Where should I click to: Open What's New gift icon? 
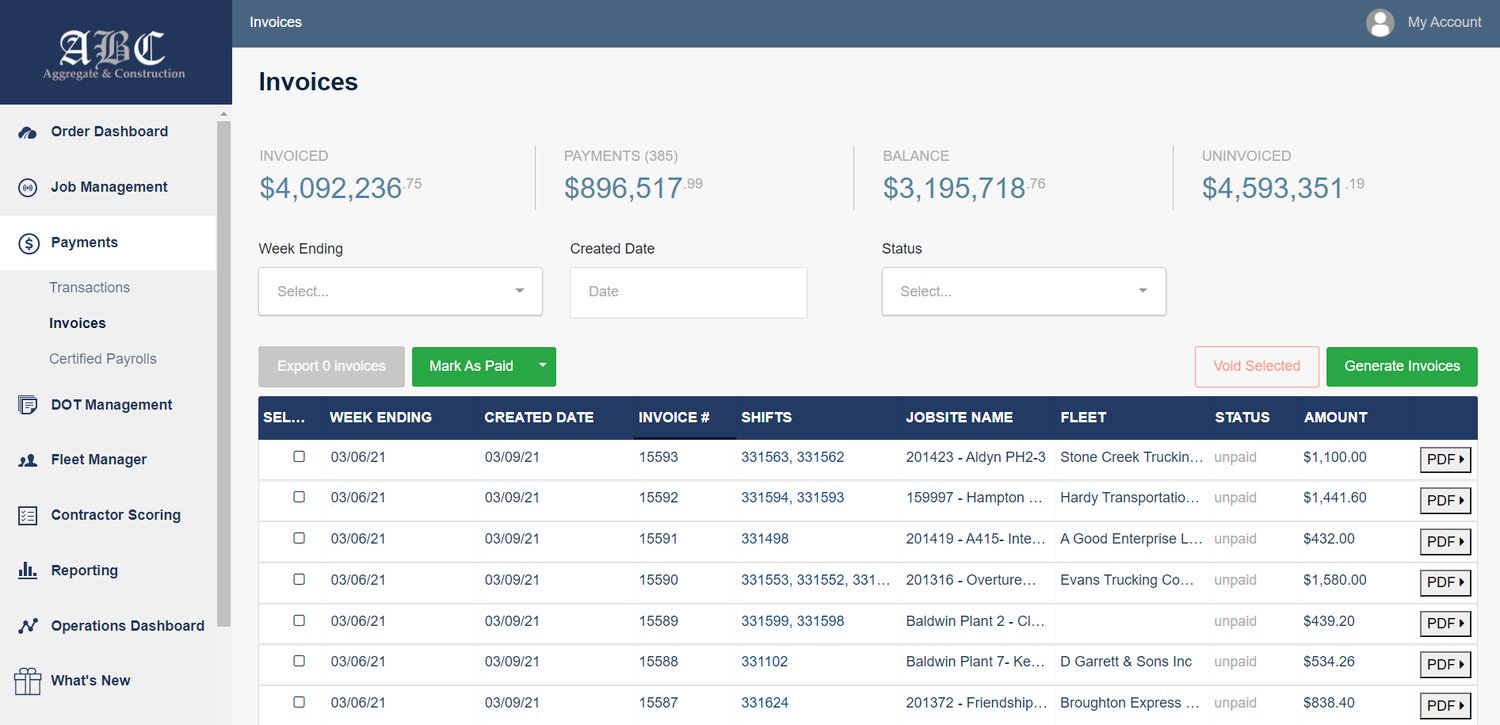point(28,681)
